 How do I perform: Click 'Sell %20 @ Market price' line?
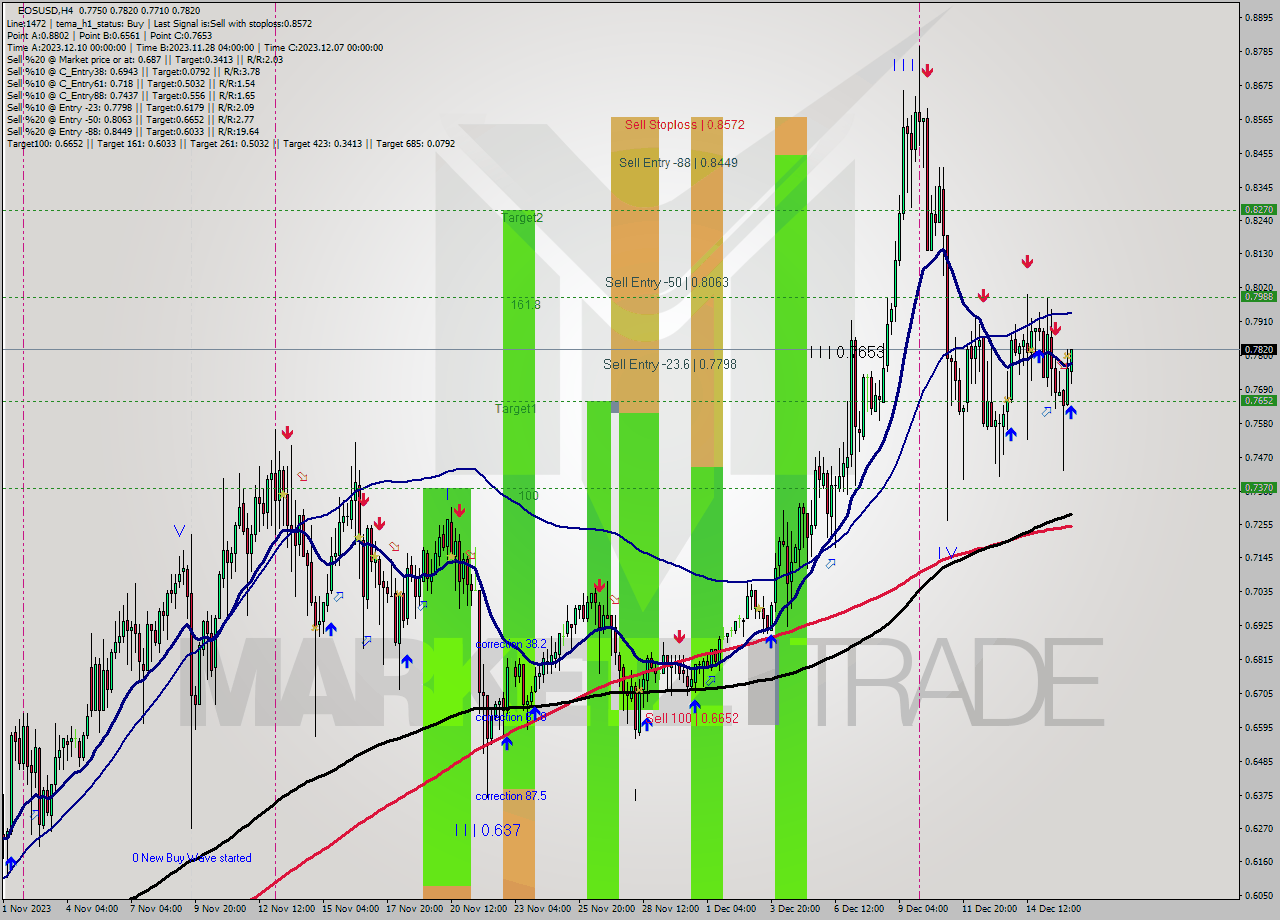tap(145, 59)
